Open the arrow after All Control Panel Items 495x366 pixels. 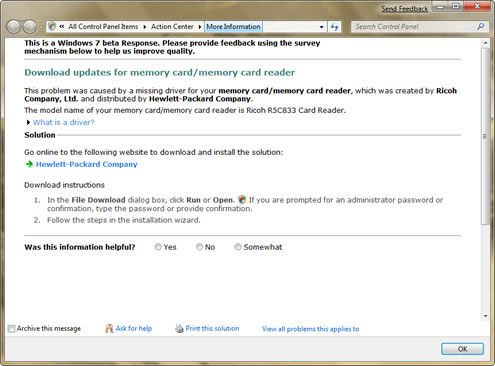pyautogui.click(x=145, y=27)
